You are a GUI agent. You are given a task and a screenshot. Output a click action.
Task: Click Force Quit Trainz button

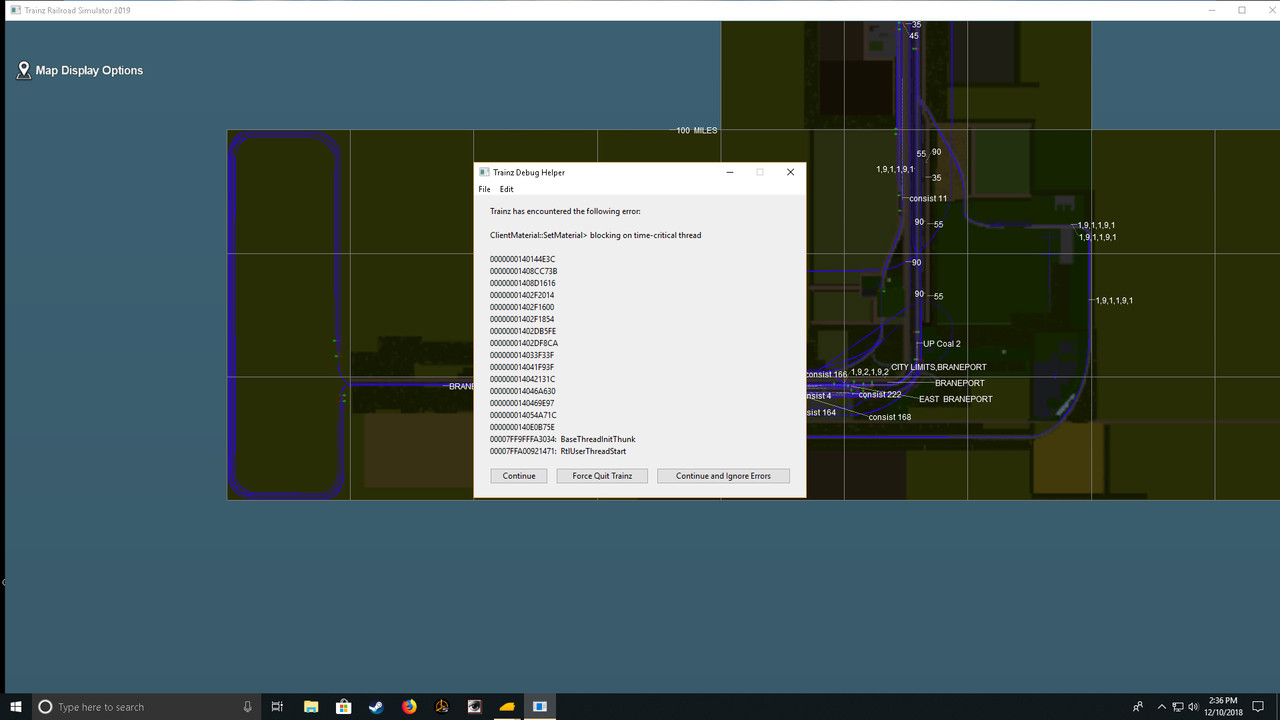click(x=602, y=476)
